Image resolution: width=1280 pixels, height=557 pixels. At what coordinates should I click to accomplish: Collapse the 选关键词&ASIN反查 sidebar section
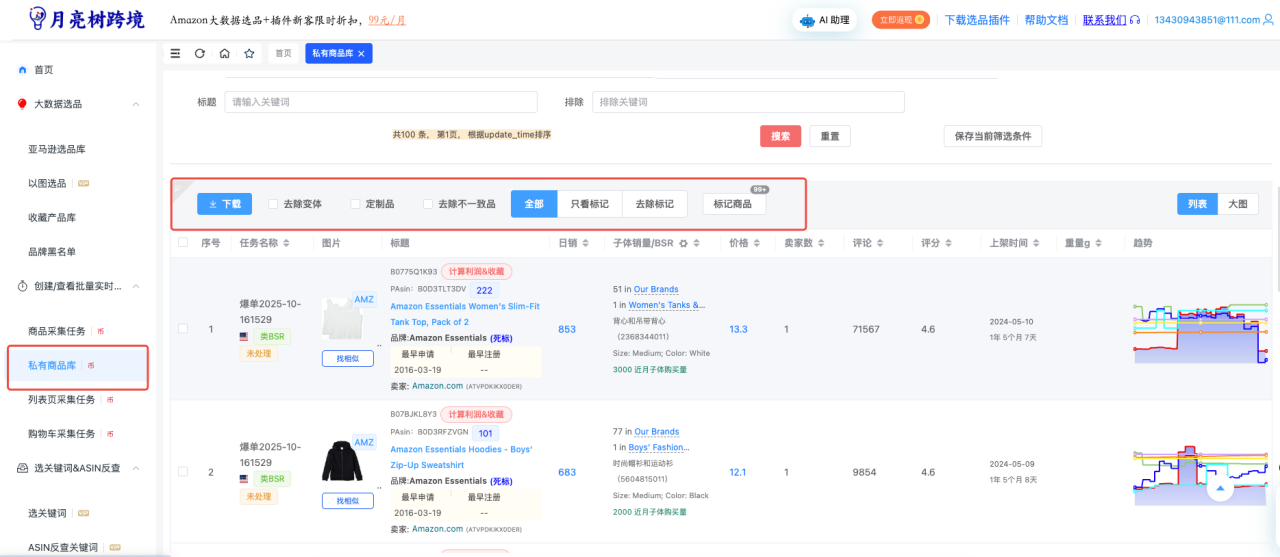click(135, 468)
